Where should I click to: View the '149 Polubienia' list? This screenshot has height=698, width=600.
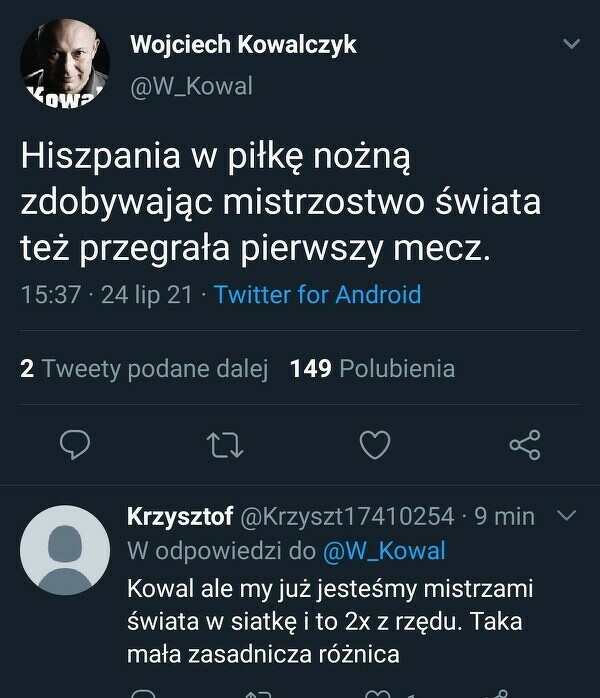click(372, 369)
